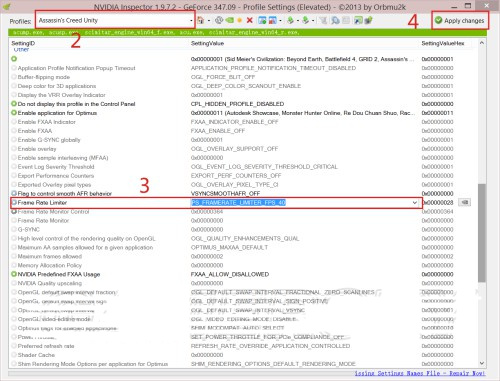The height and width of the screenshot is (381, 500).
Task: Click OGL_QUALITY_ENHANCEMENTS_QUAL value
Action: click(x=245, y=239)
